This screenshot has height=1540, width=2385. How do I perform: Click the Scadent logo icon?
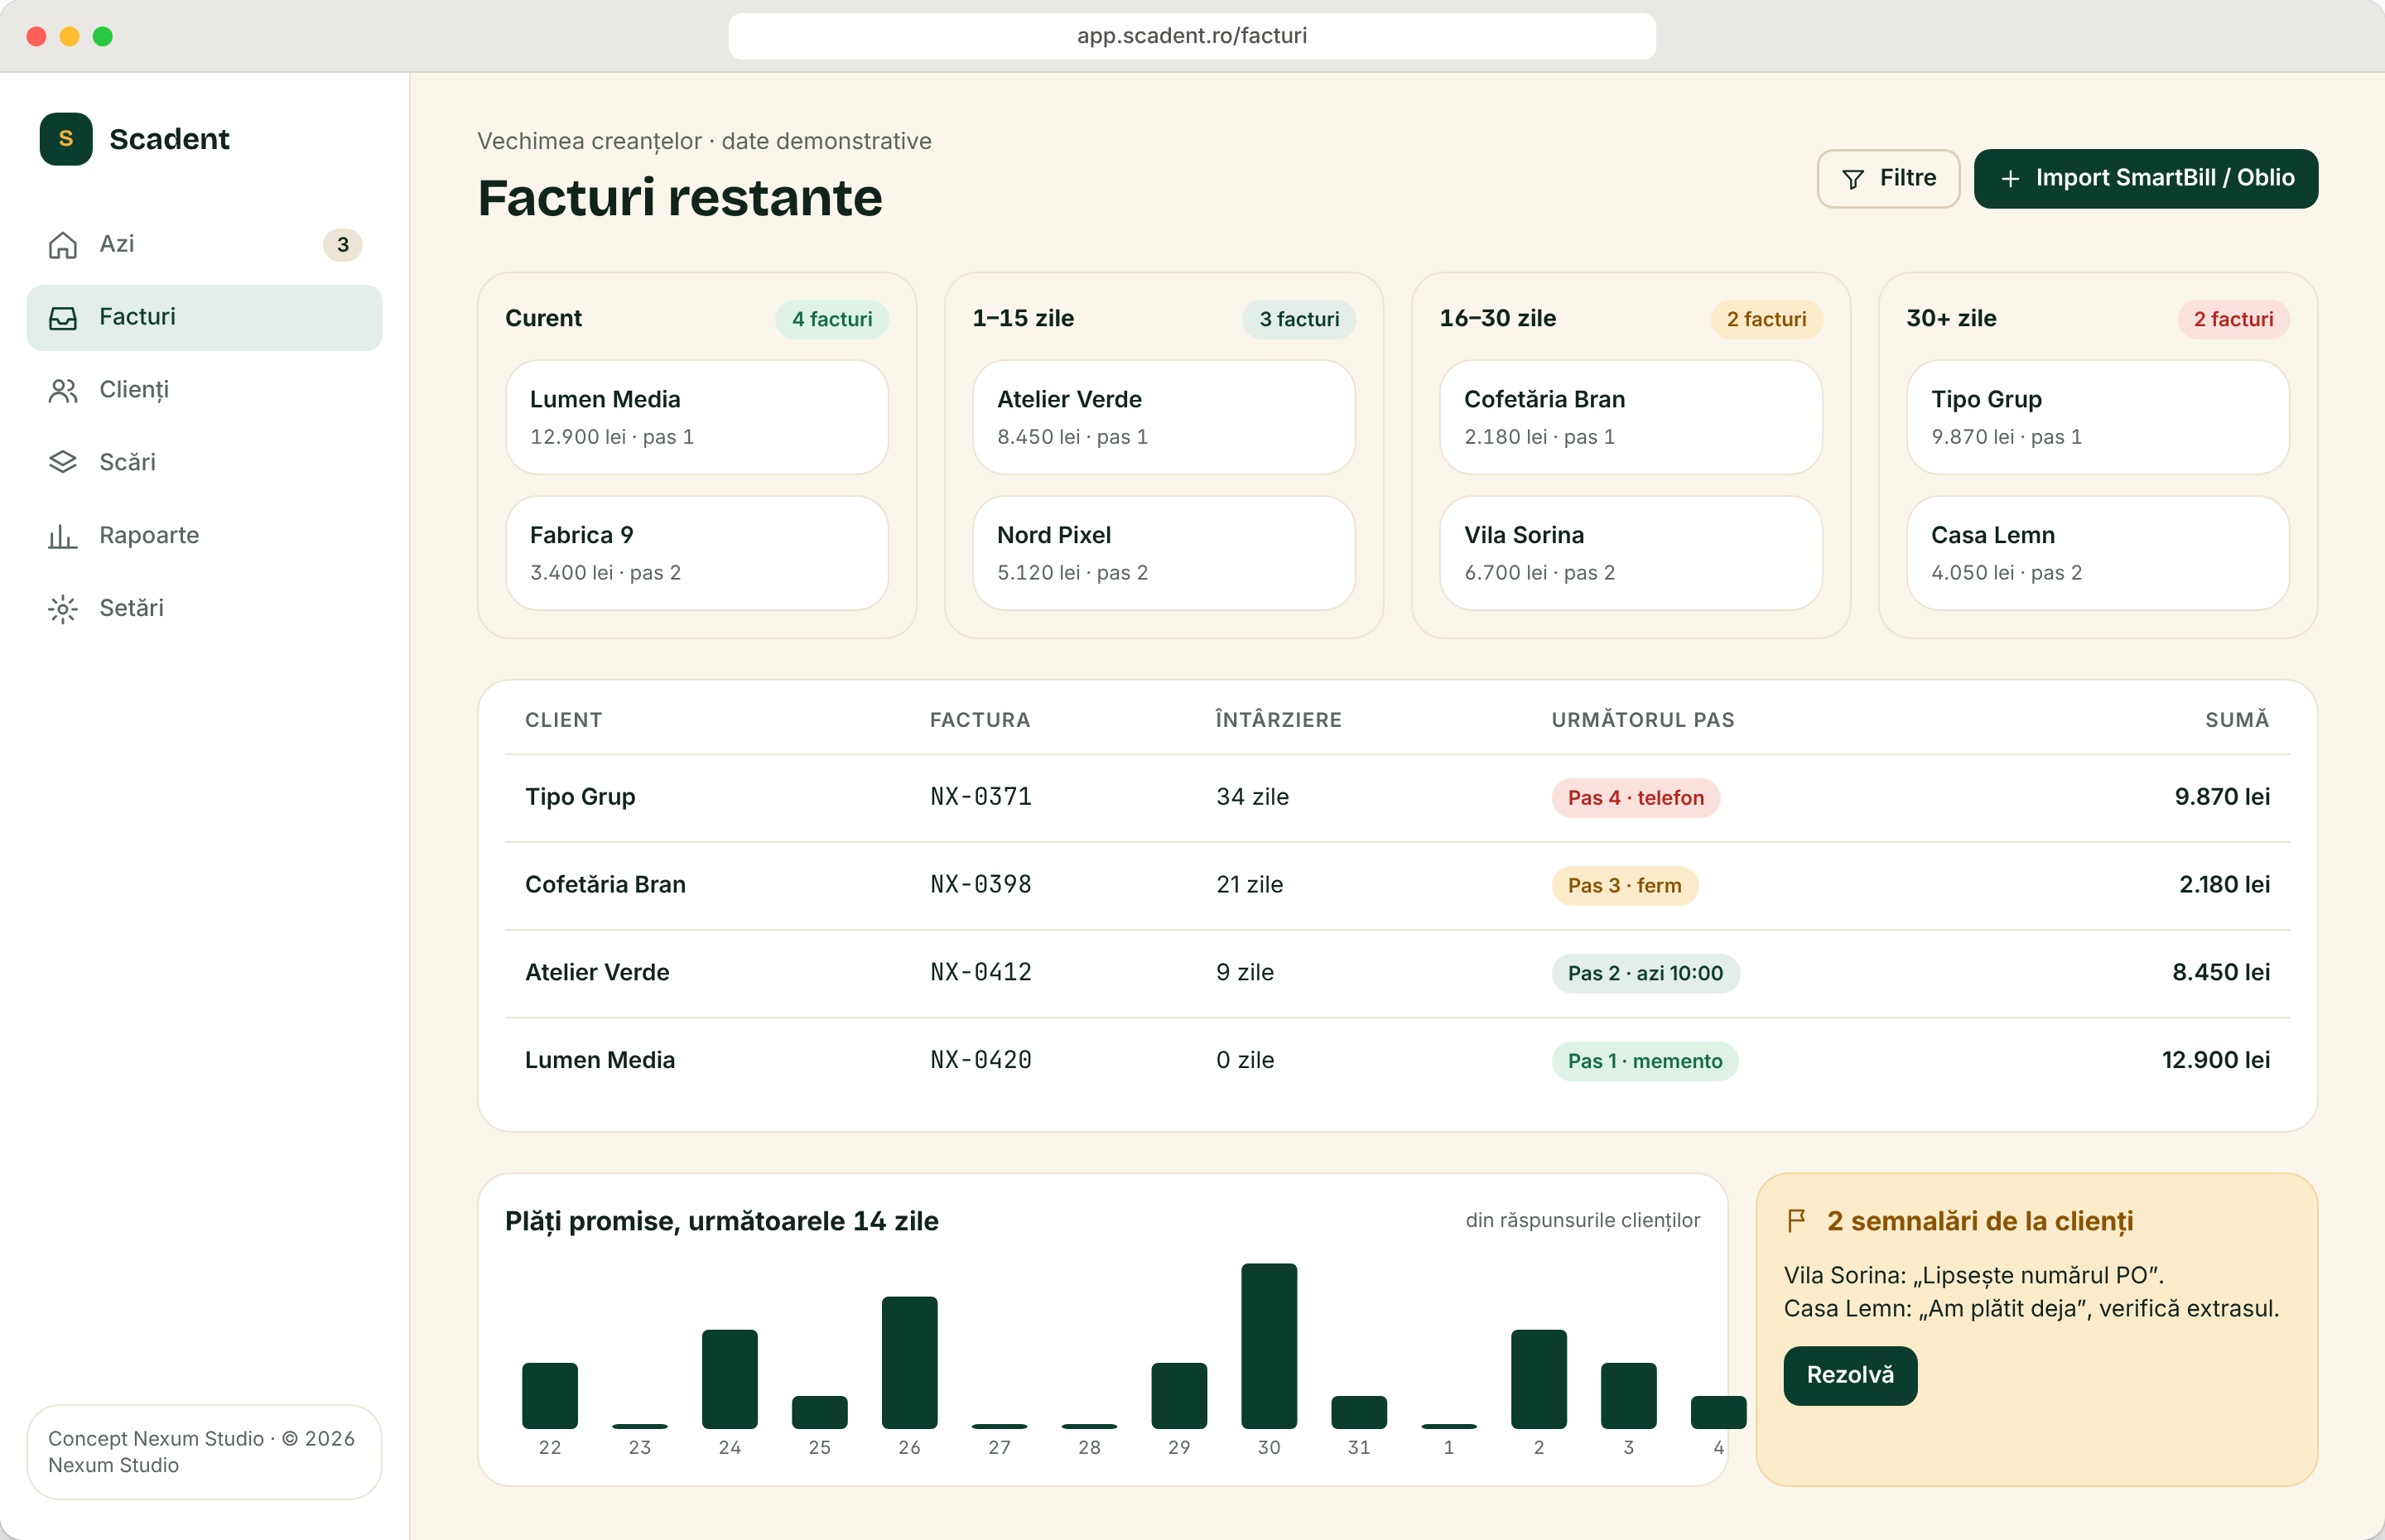[x=66, y=139]
